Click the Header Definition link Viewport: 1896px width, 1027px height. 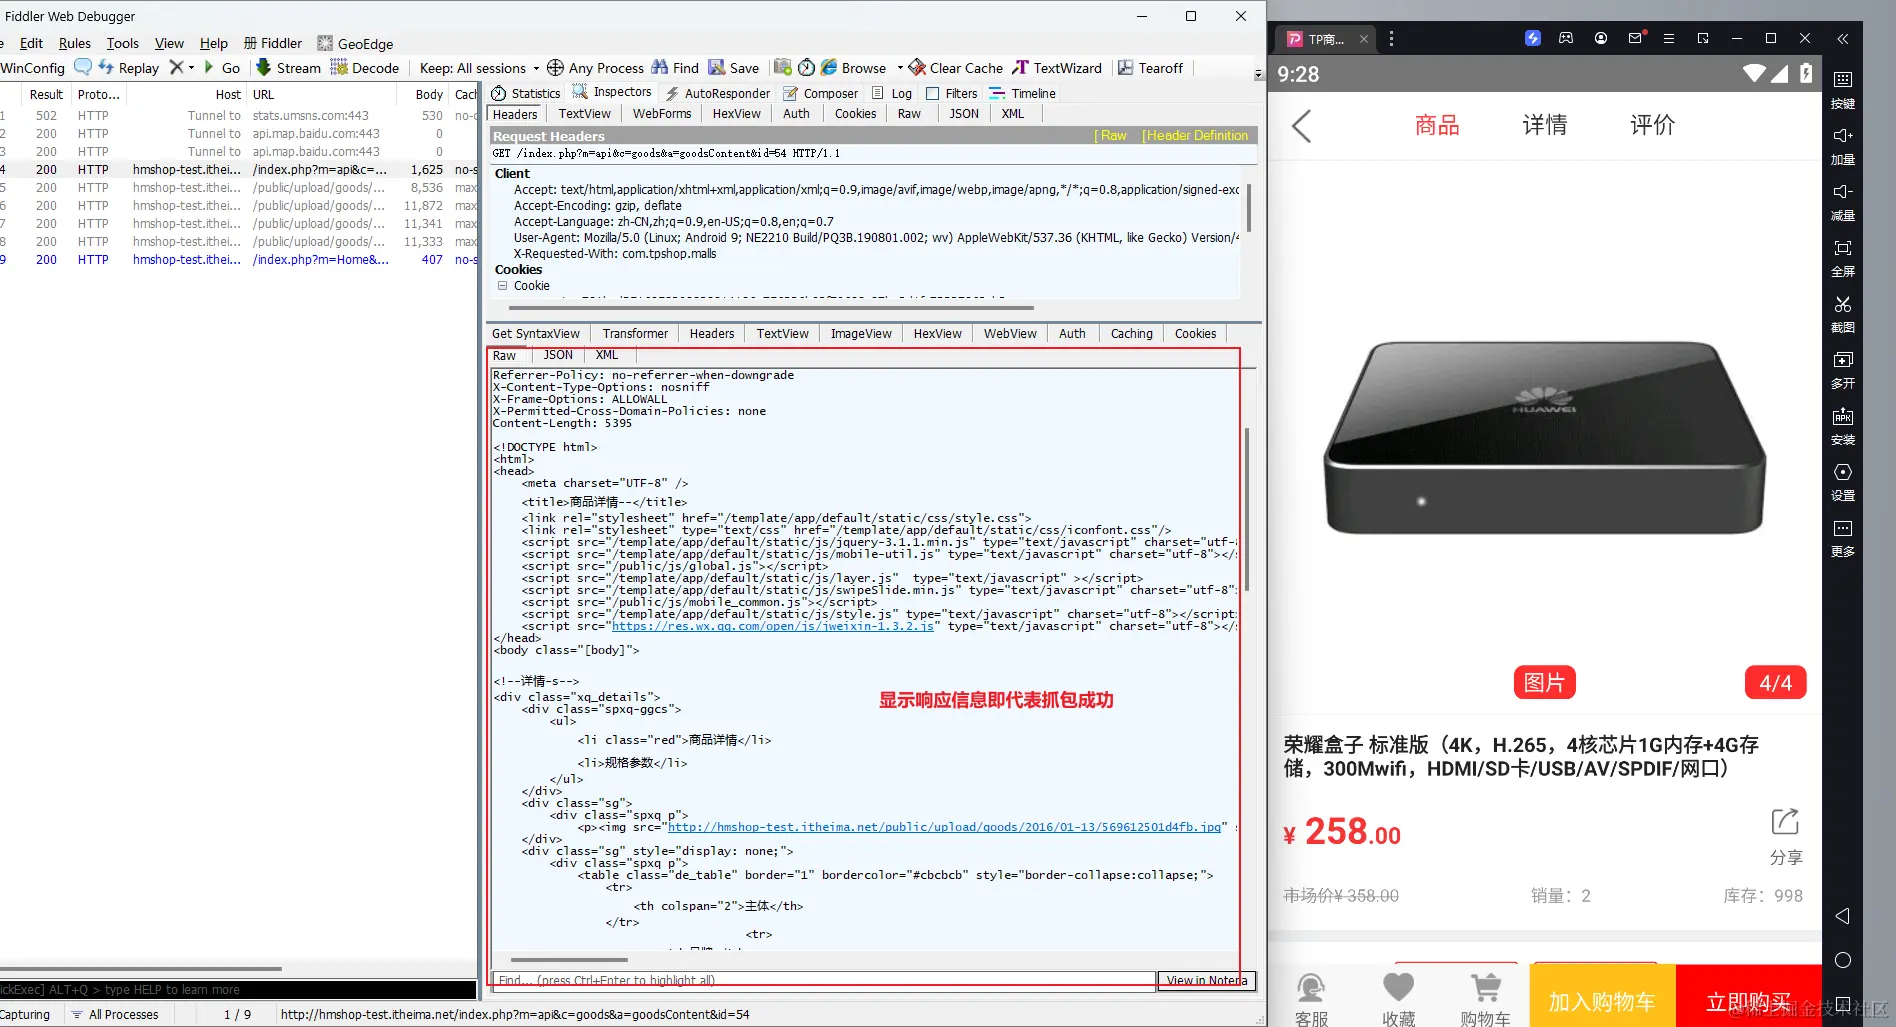tap(1195, 136)
